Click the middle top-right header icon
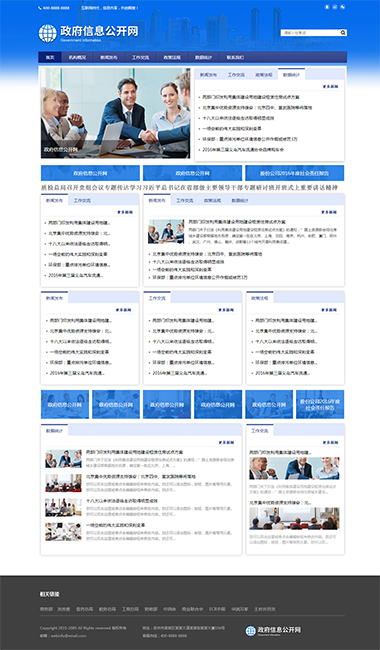Viewport: 380px width, 650px height. (x=335, y=7)
